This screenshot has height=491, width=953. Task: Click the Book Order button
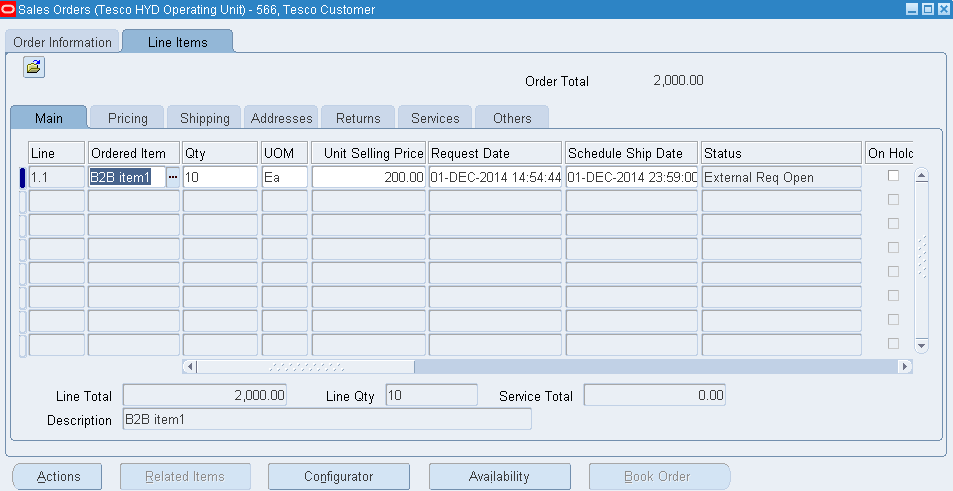click(659, 476)
